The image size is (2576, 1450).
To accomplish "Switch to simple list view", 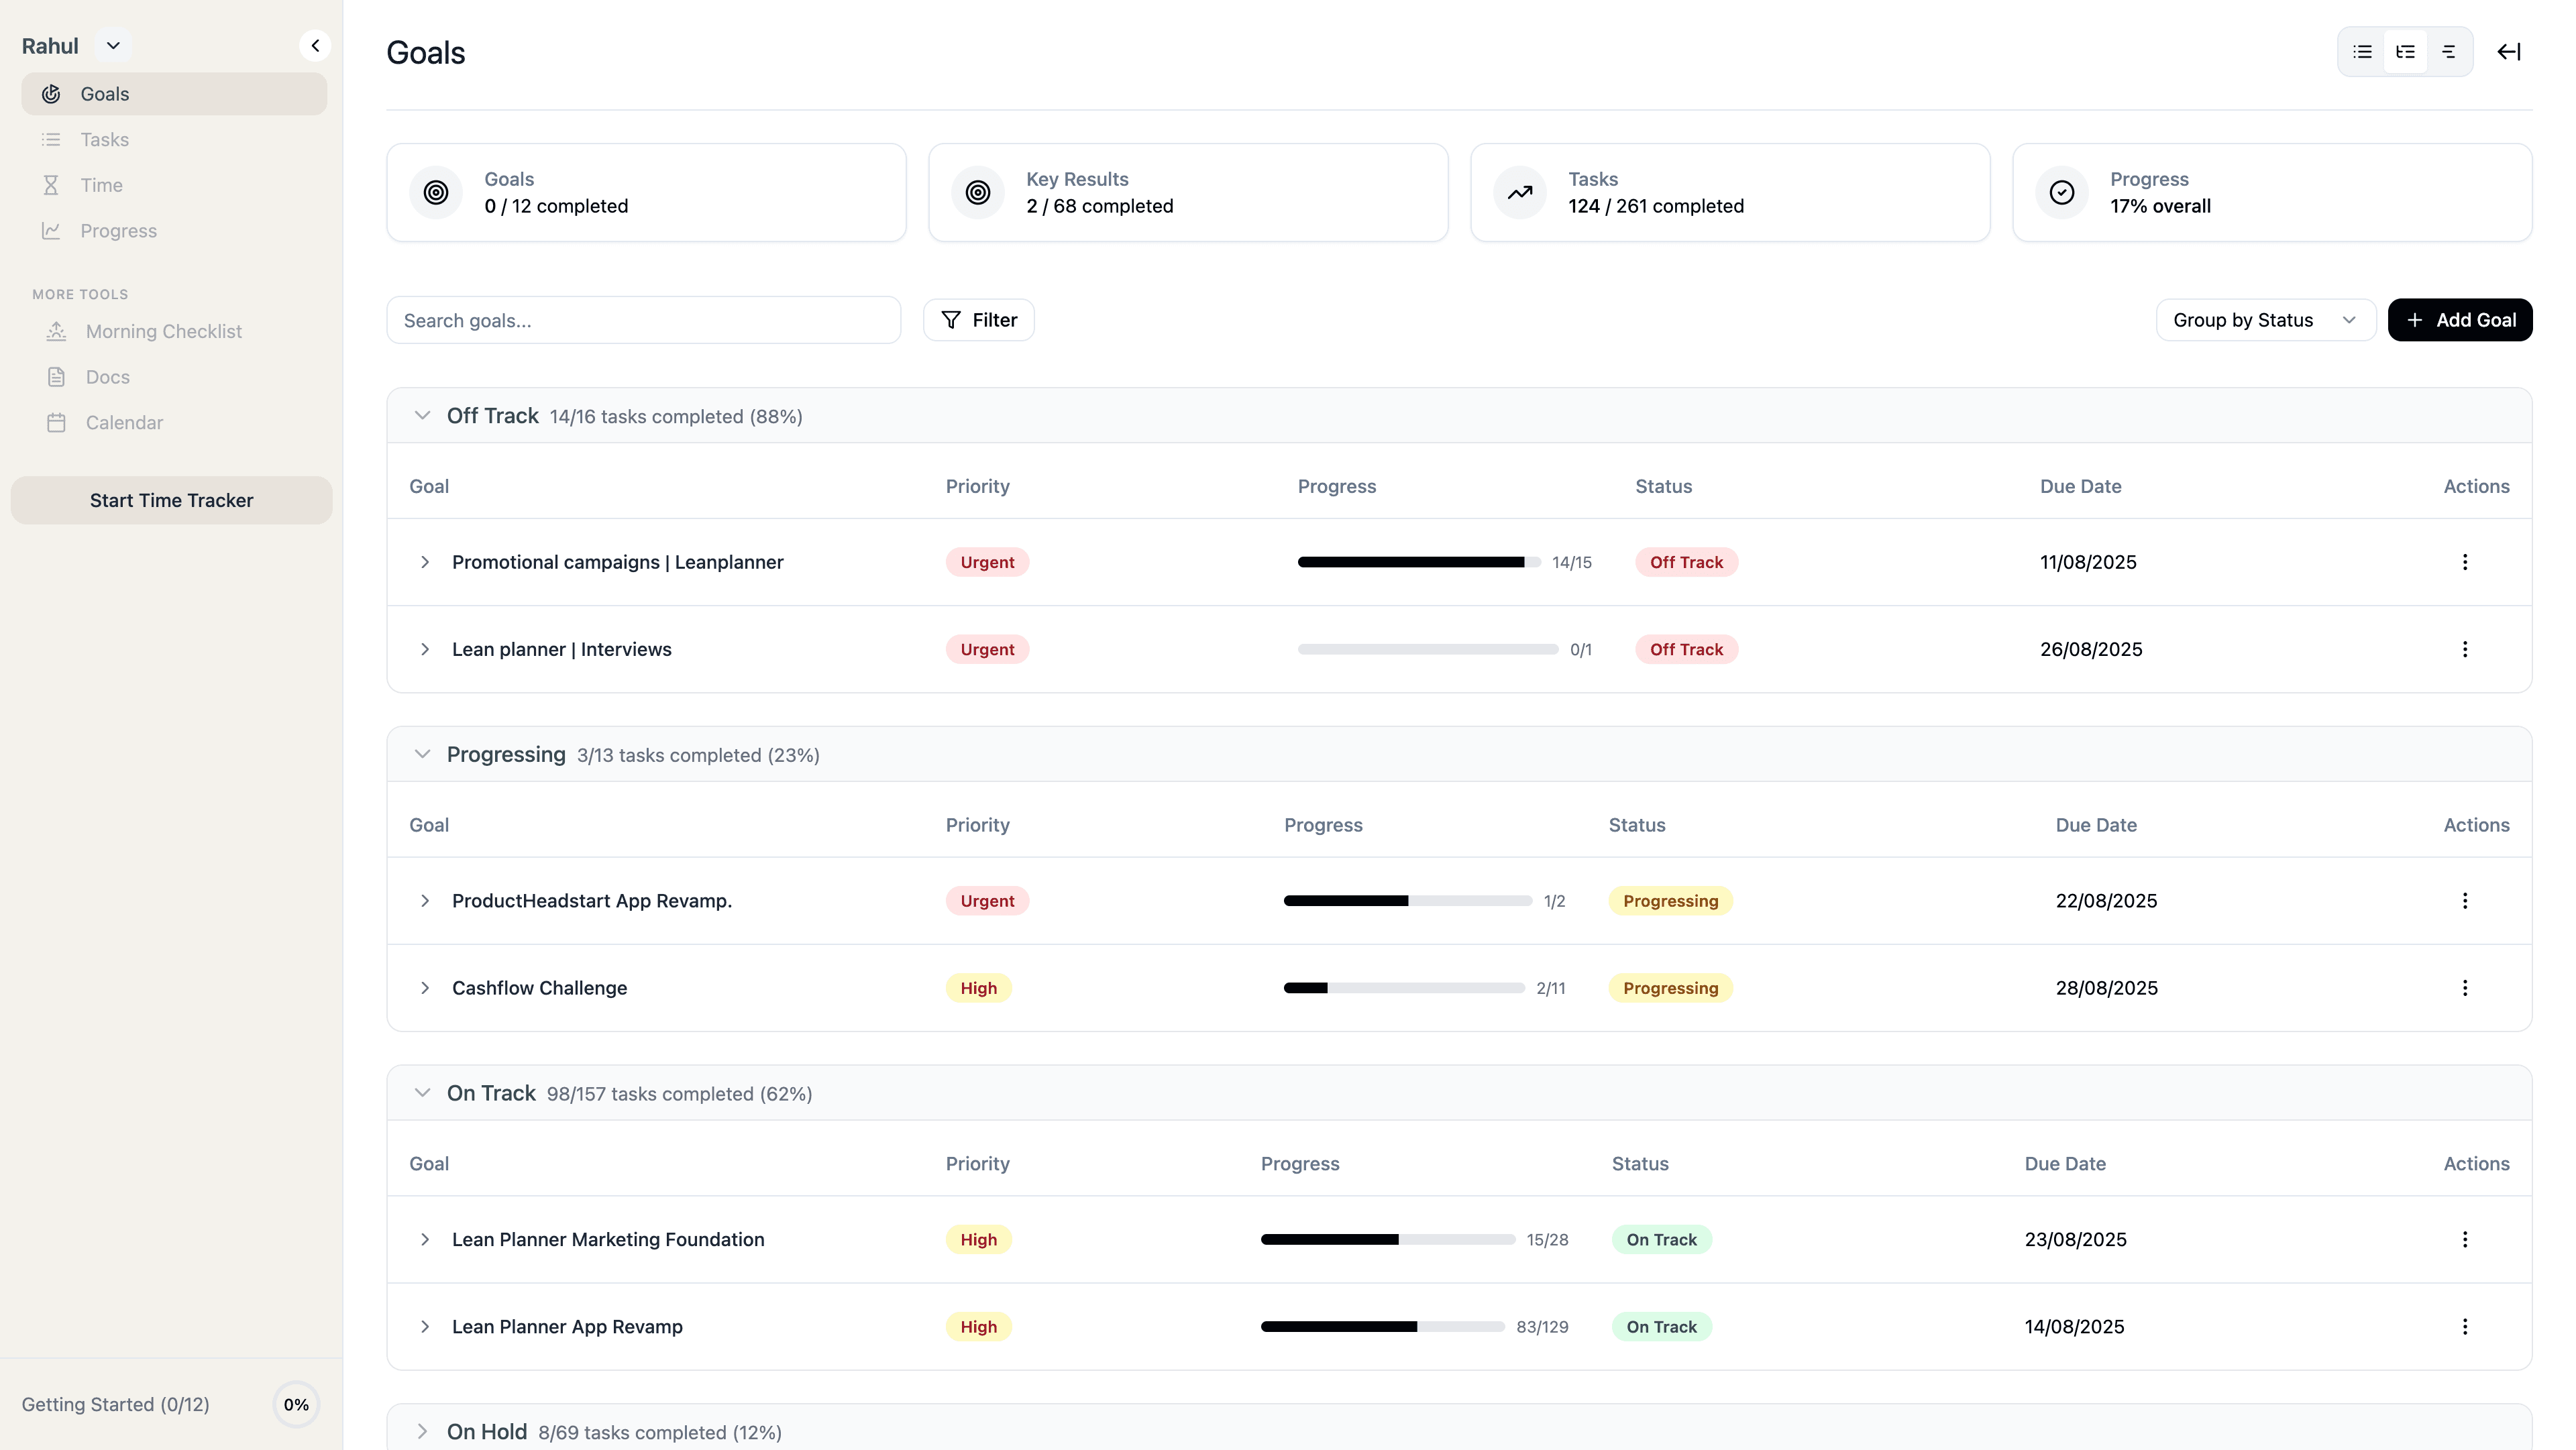I will pyautogui.click(x=2362, y=51).
